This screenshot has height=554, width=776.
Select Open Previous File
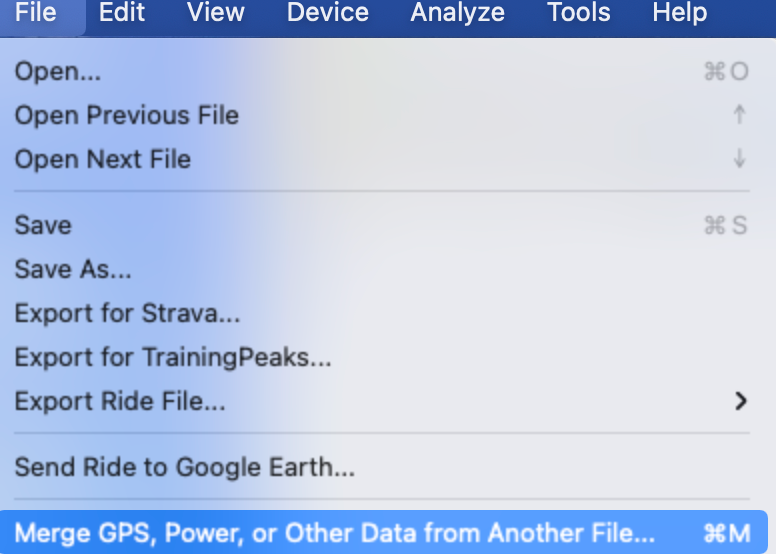click(126, 115)
